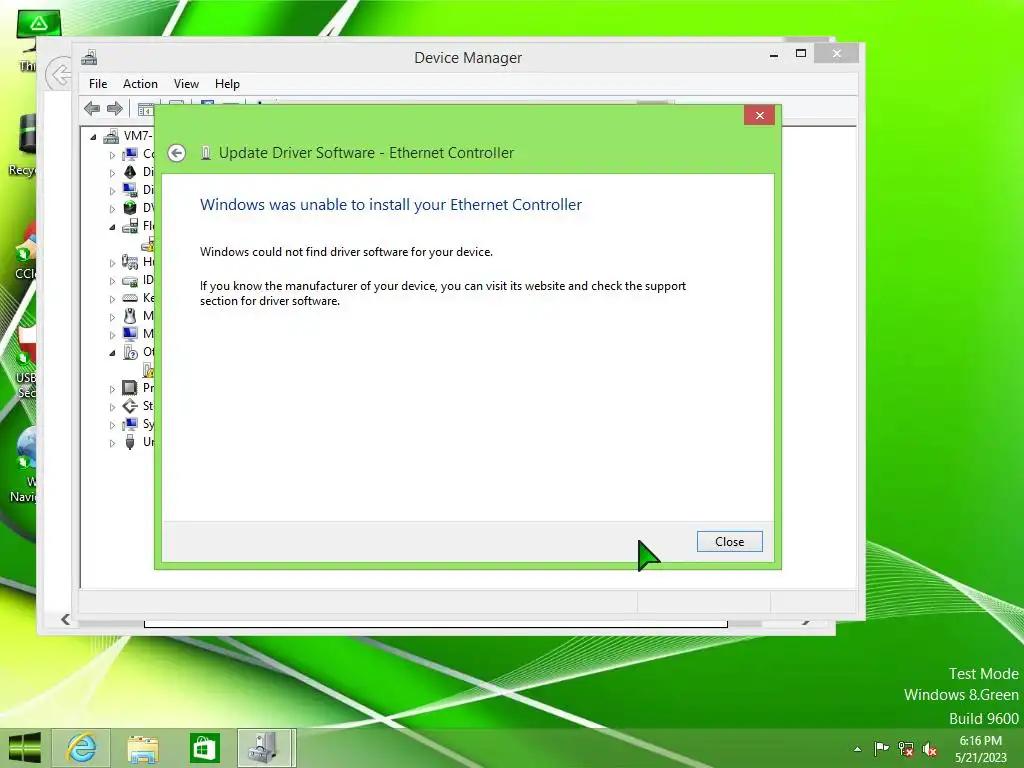The height and width of the screenshot is (768, 1024).
Task: Expand the Keyboards node triangle
Action: click(112, 299)
